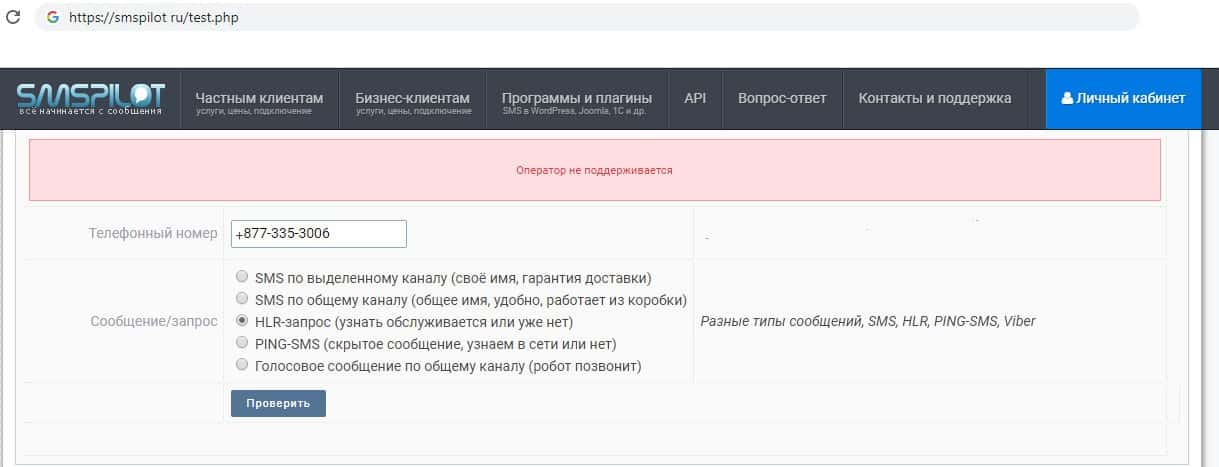Click the Оператор не поддерживается error message
The width and height of the screenshot is (1219, 467).
click(594, 170)
